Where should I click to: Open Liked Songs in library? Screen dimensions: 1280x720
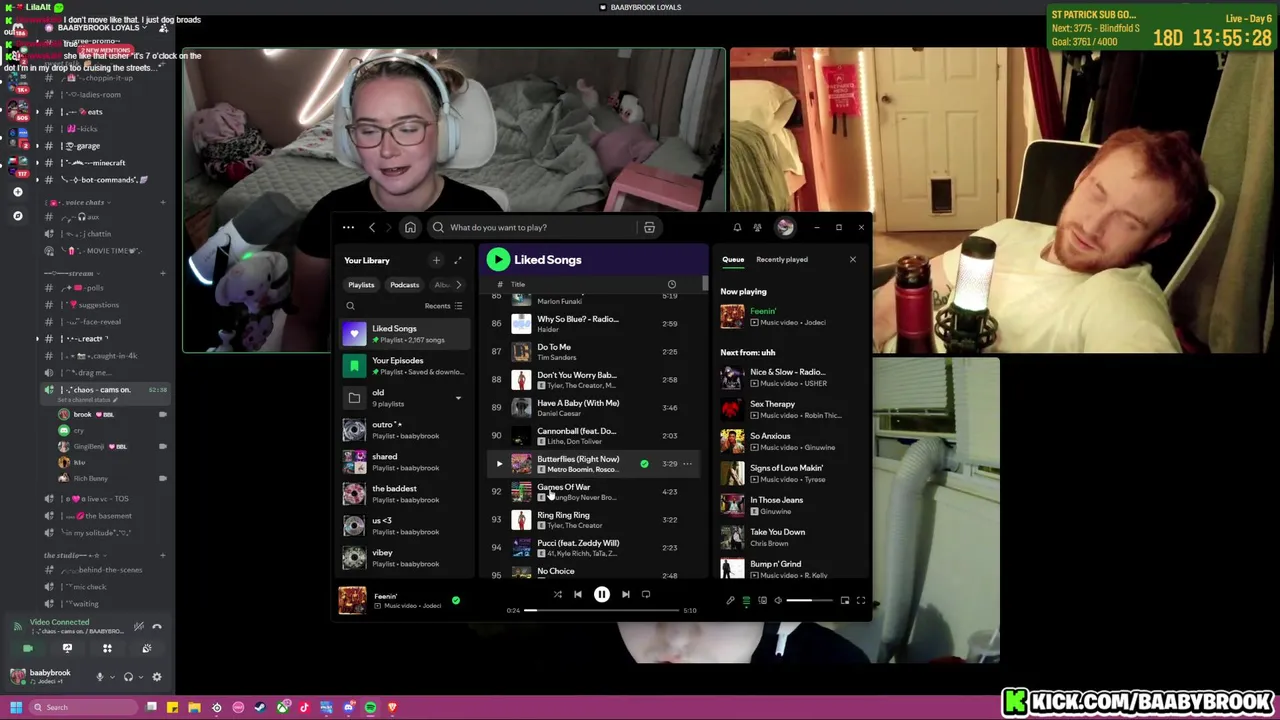click(x=404, y=334)
